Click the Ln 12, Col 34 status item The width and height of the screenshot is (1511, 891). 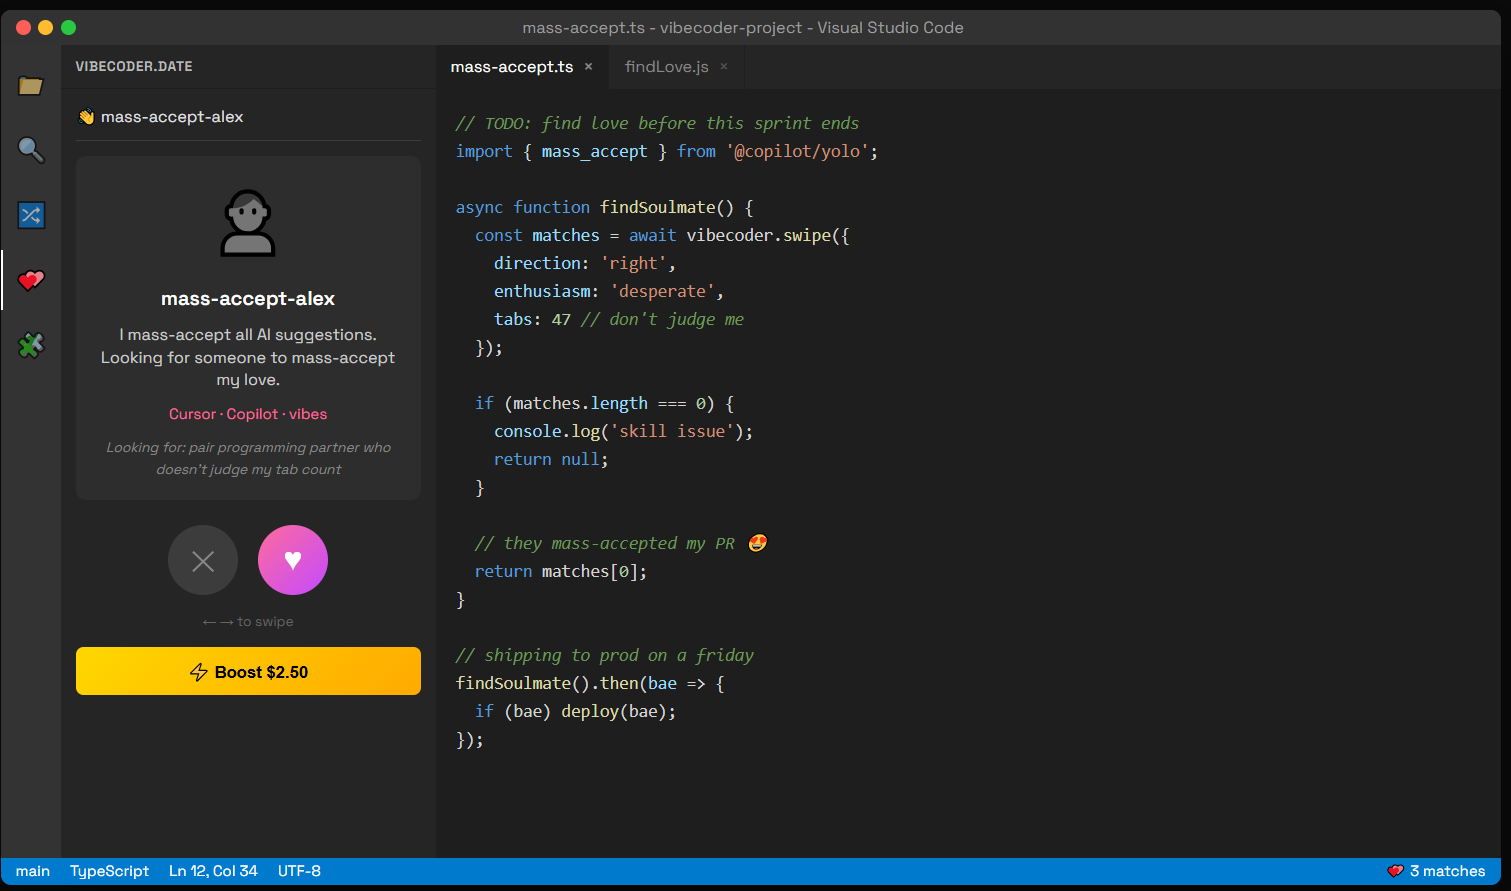[x=213, y=871]
